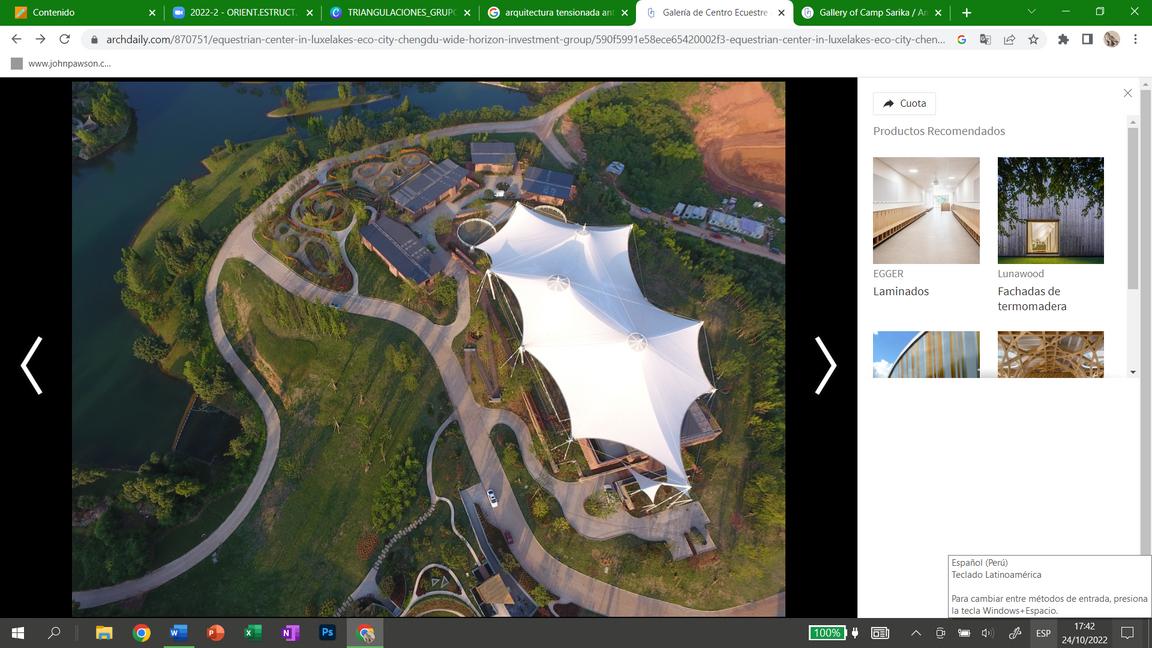This screenshot has height=648, width=1152.
Task: Open Google Translate icon in address bar
Action: (985, 40)
